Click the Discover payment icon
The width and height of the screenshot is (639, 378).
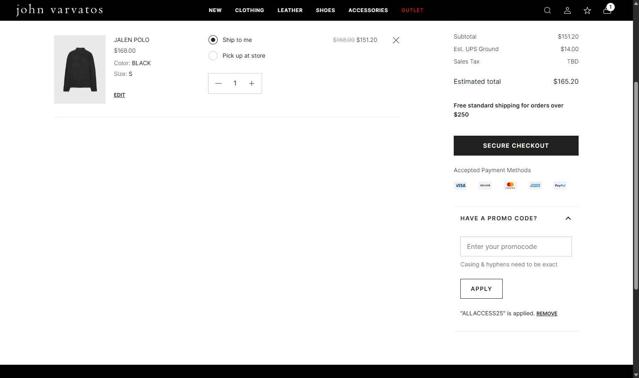tap(485, 185)
